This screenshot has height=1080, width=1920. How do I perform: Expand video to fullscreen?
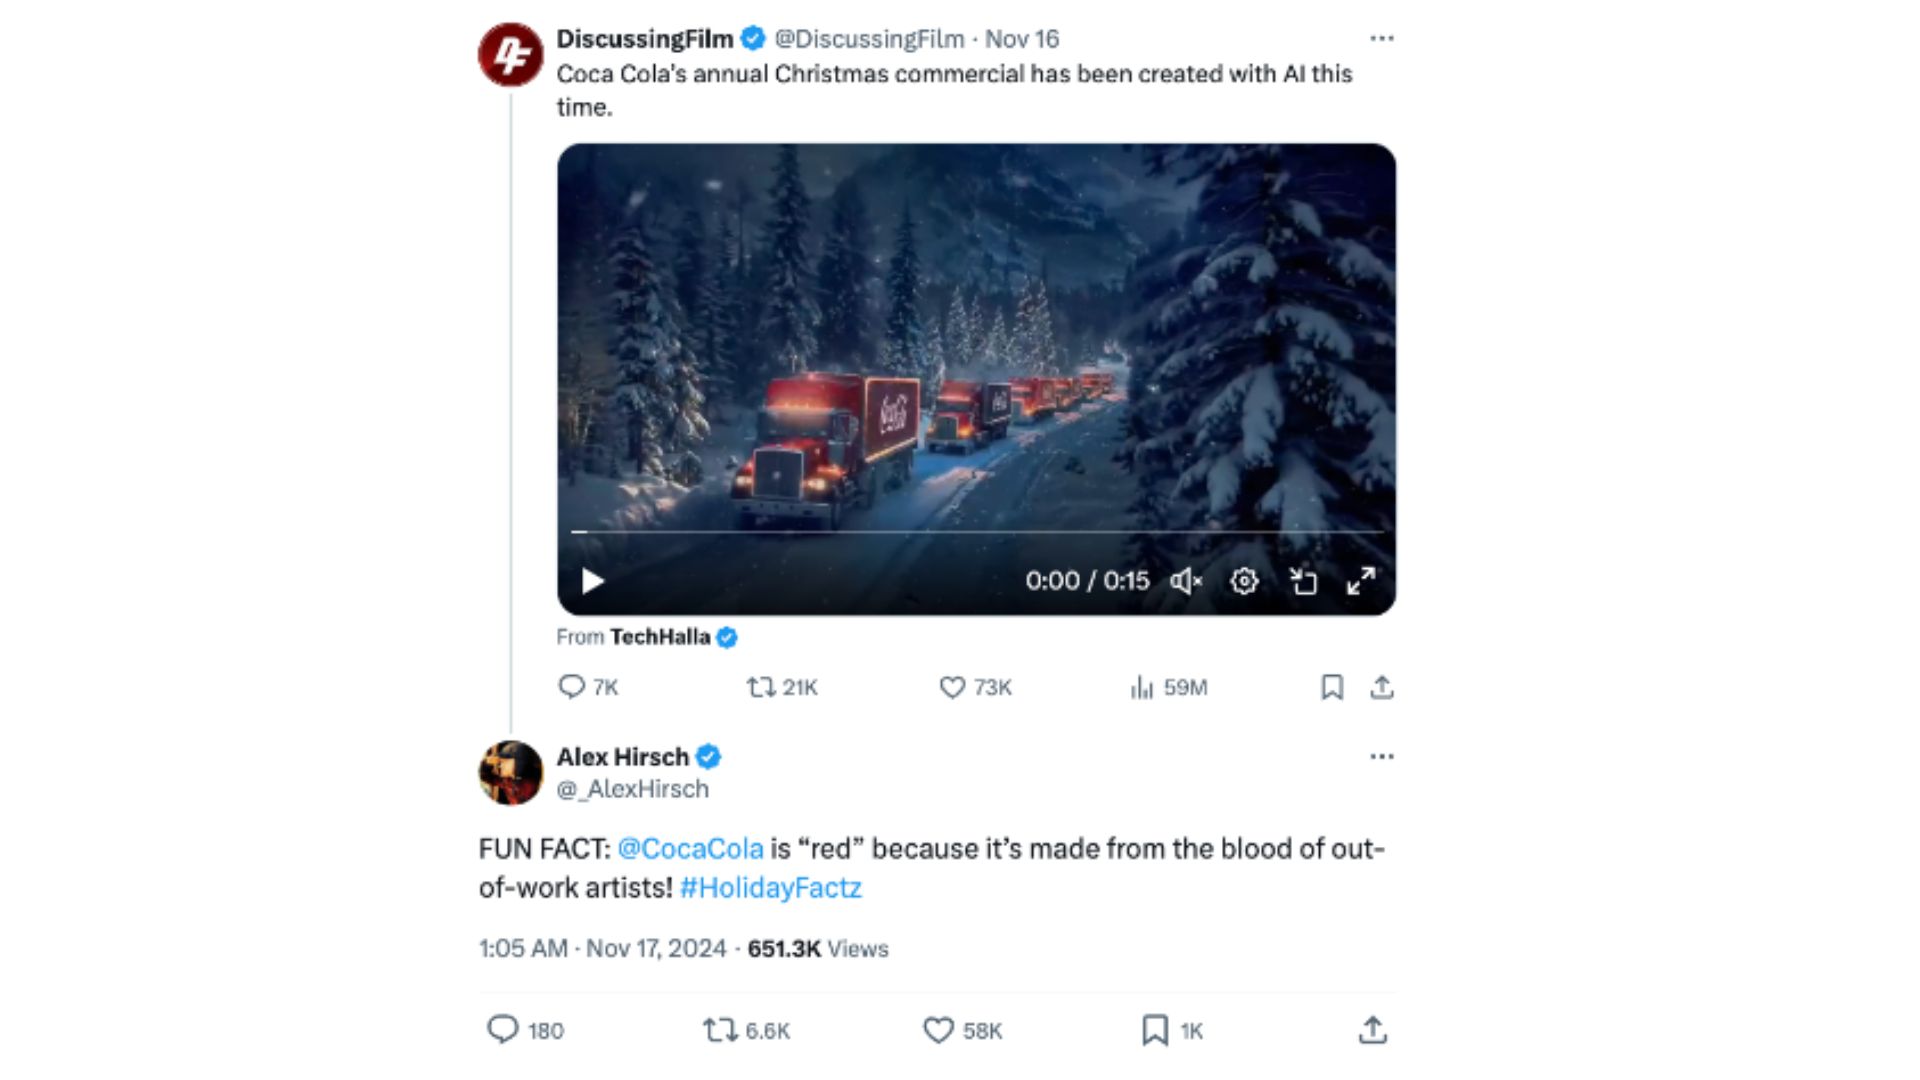click(x=1360, y=581)
